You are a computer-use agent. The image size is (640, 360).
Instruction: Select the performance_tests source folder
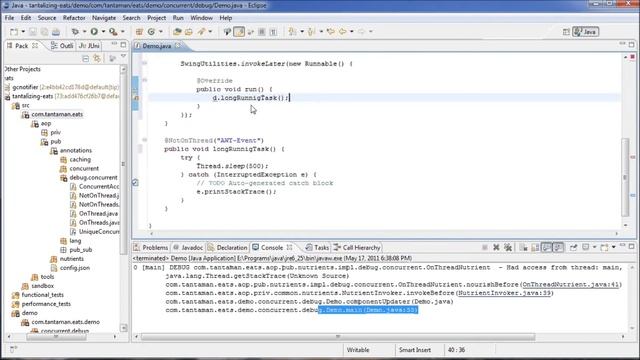(x=46, y=304)
